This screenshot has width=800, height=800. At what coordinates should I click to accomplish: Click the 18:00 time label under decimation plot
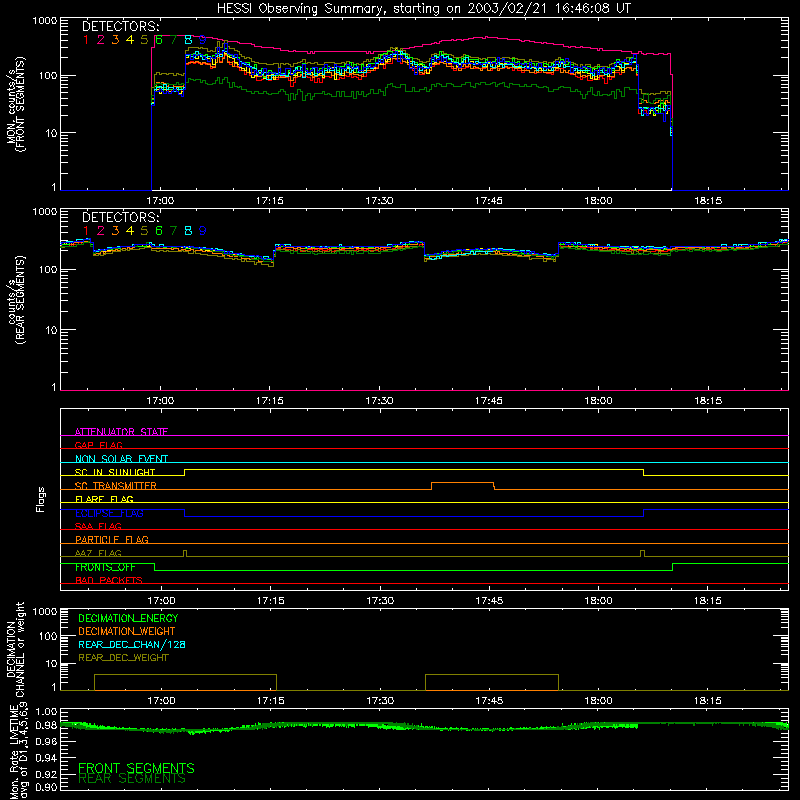[x=598, y=701]
